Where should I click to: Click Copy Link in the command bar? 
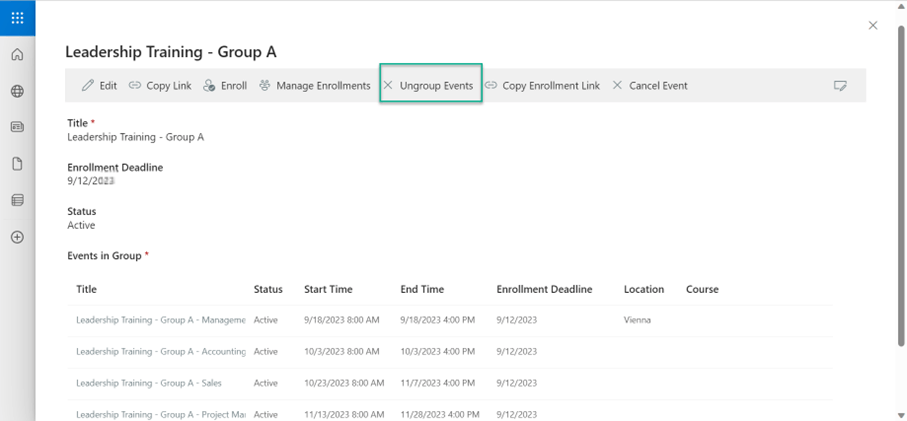click(160, 86)
